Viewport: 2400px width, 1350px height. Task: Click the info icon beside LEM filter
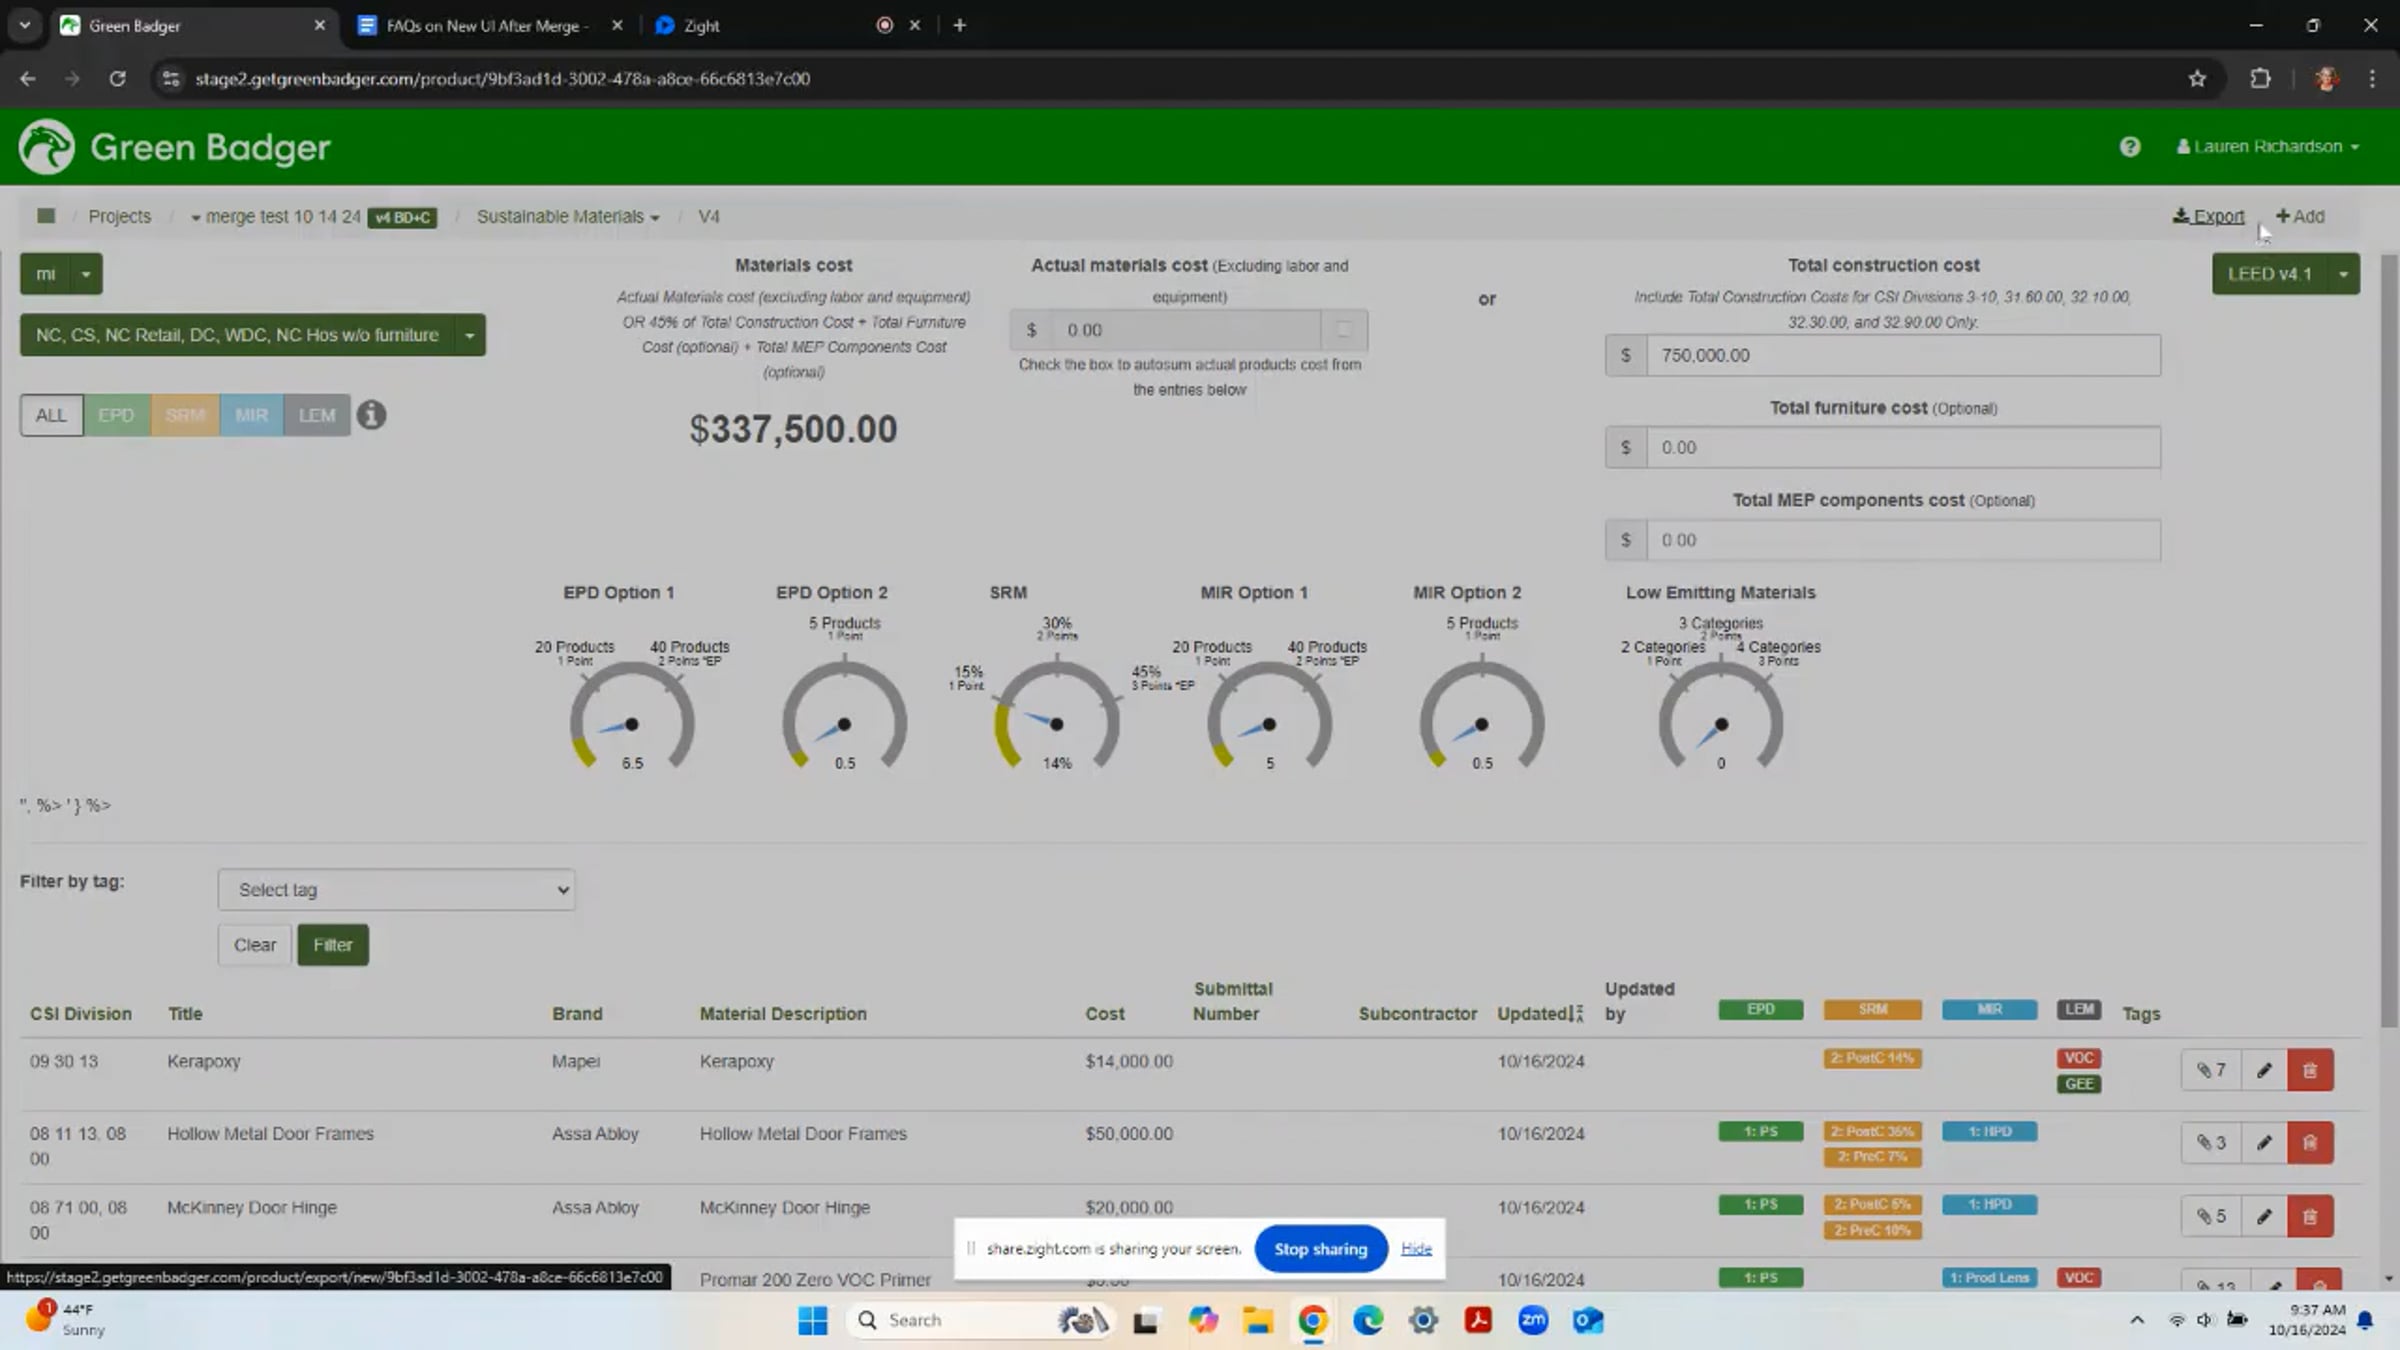[x=371, y=415]
